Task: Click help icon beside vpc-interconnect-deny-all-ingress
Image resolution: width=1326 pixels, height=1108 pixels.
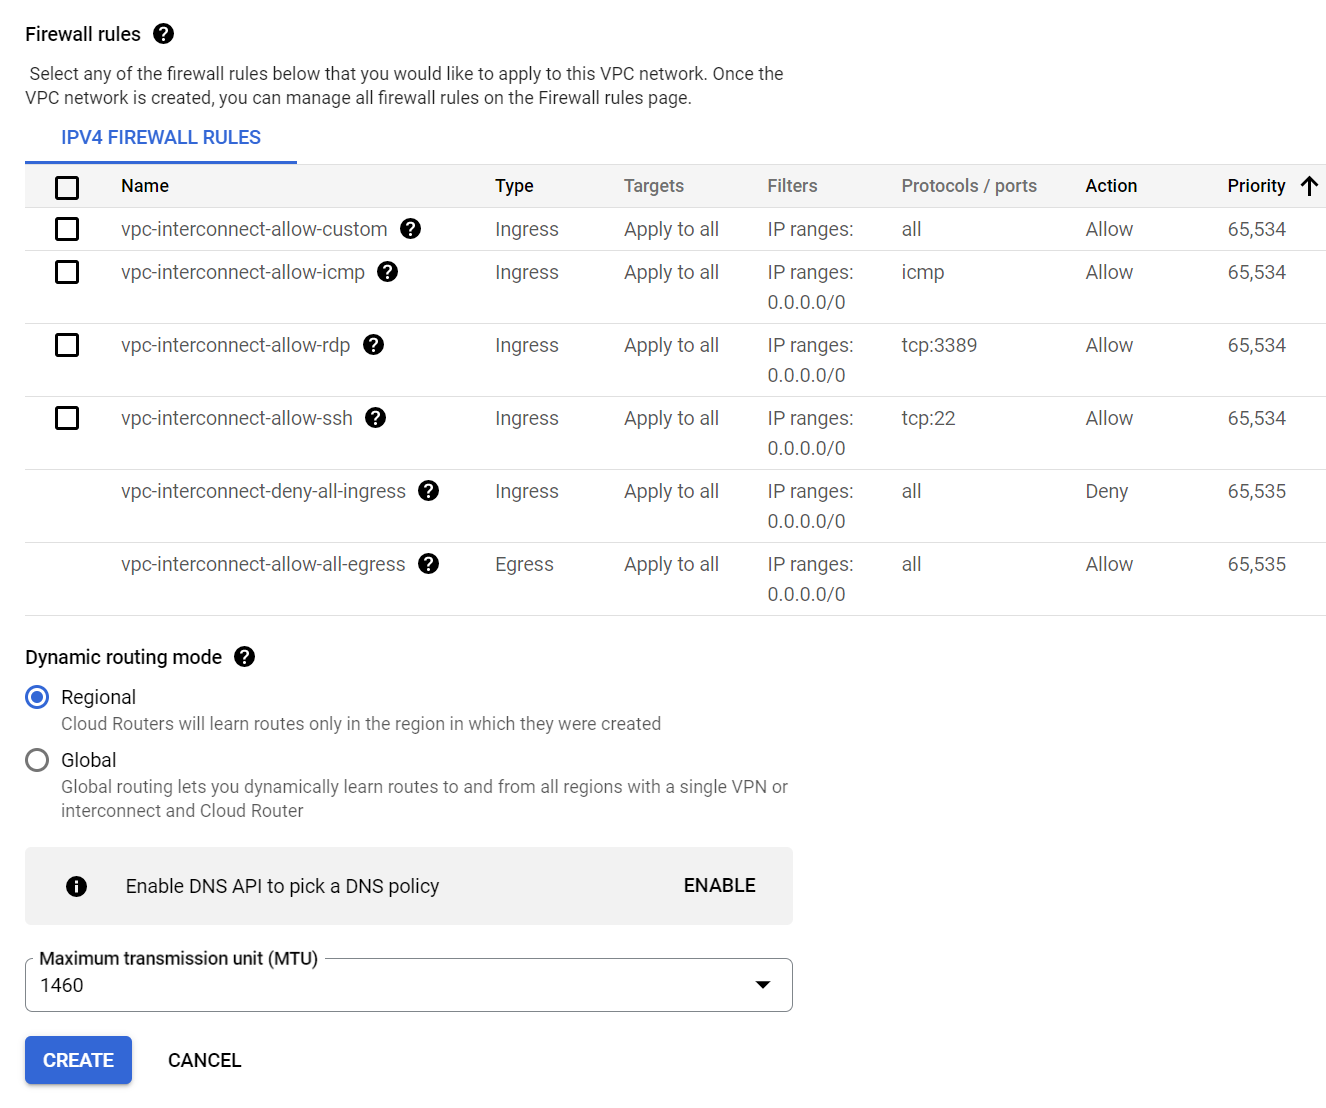Action: [x=429, y=491]
